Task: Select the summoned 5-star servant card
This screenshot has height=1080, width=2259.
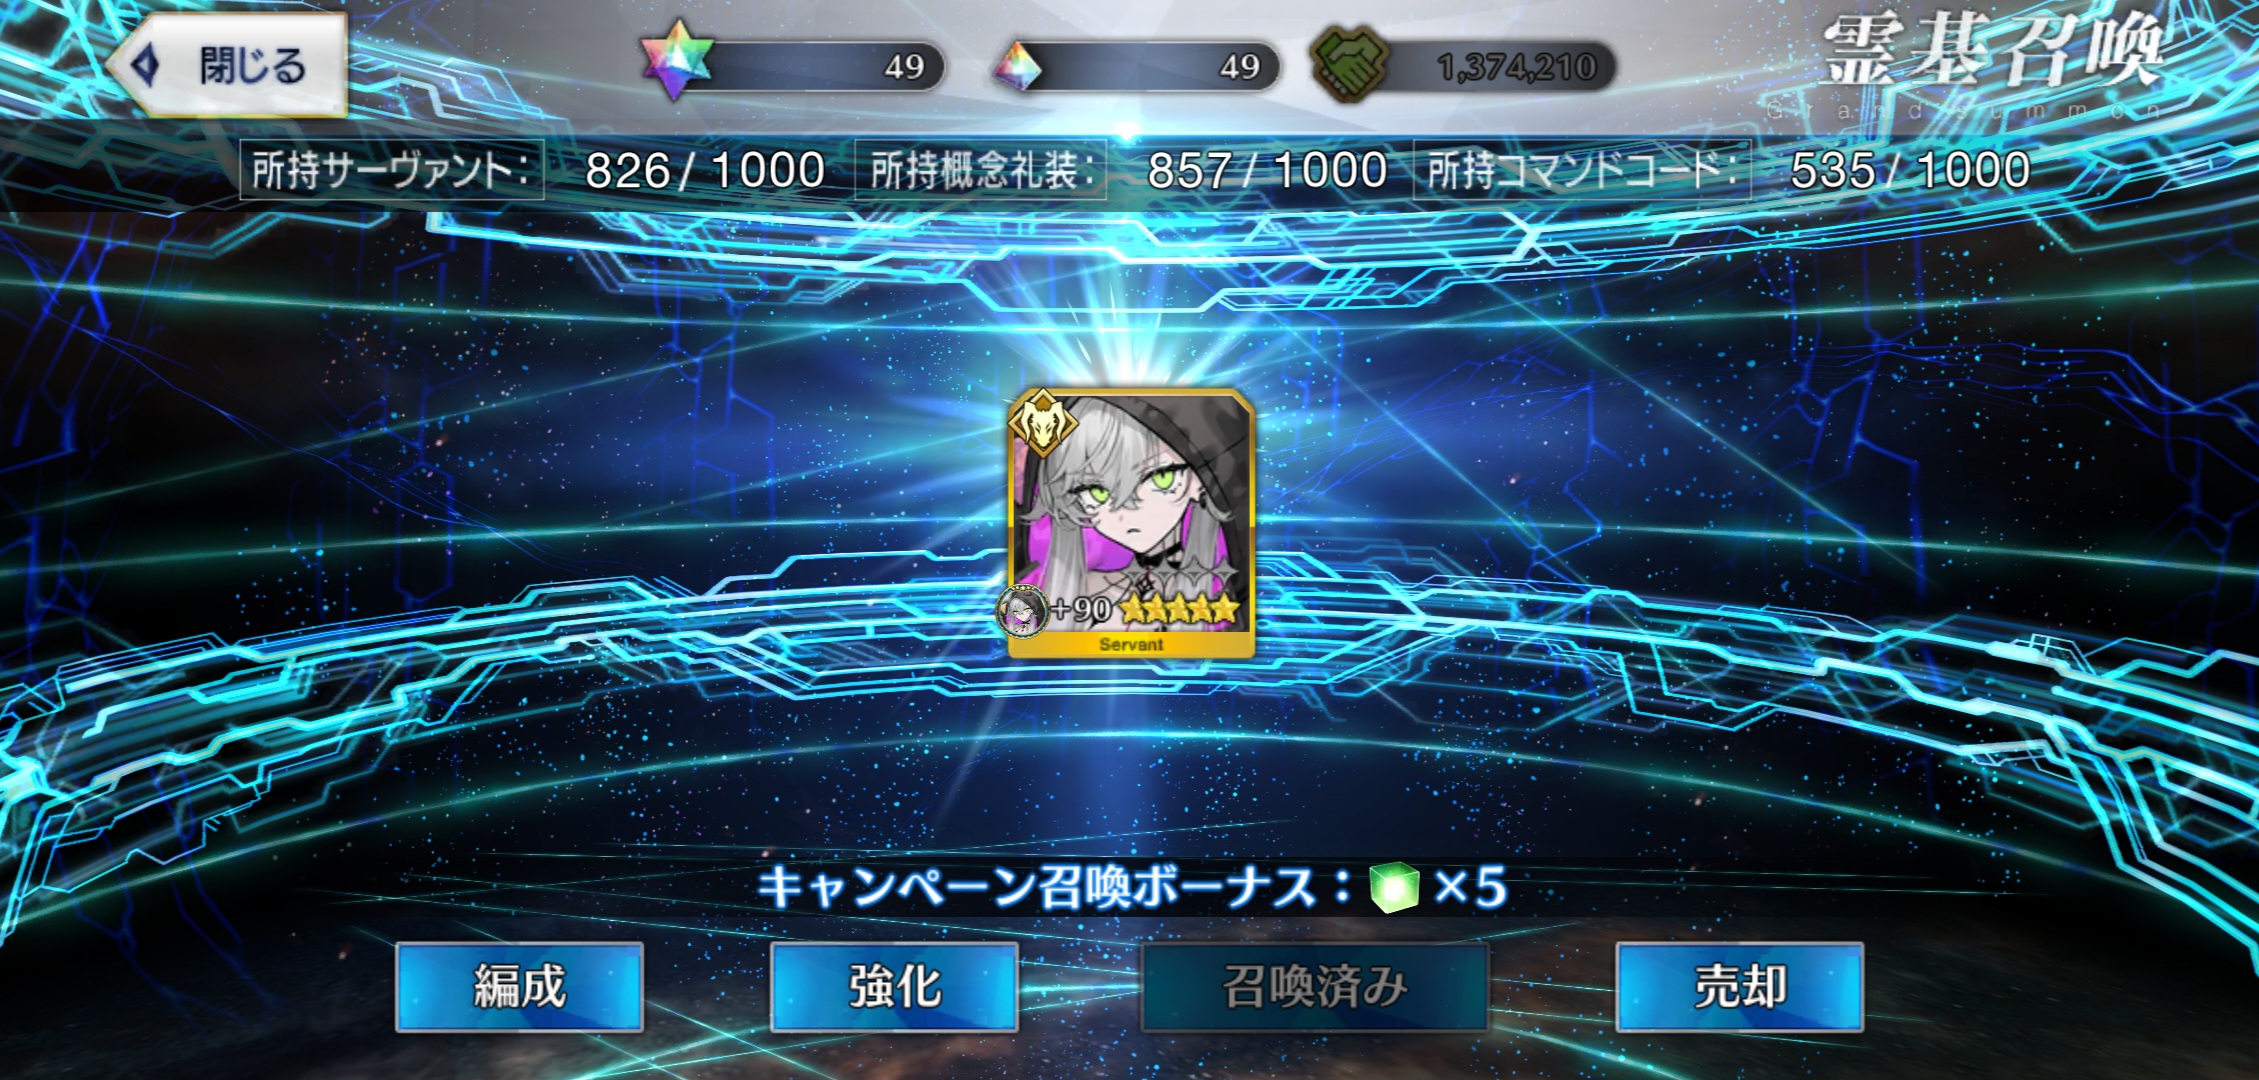Action: 1131,524
